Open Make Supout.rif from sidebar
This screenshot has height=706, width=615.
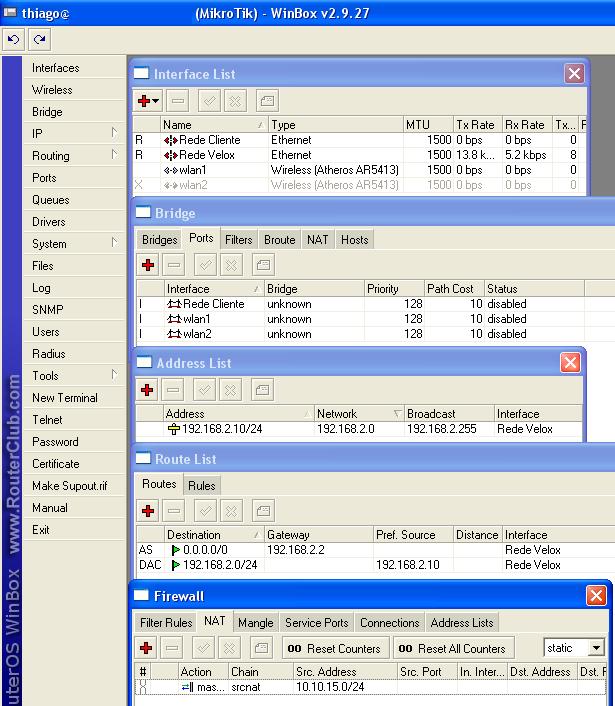click(x=74, y=486)
